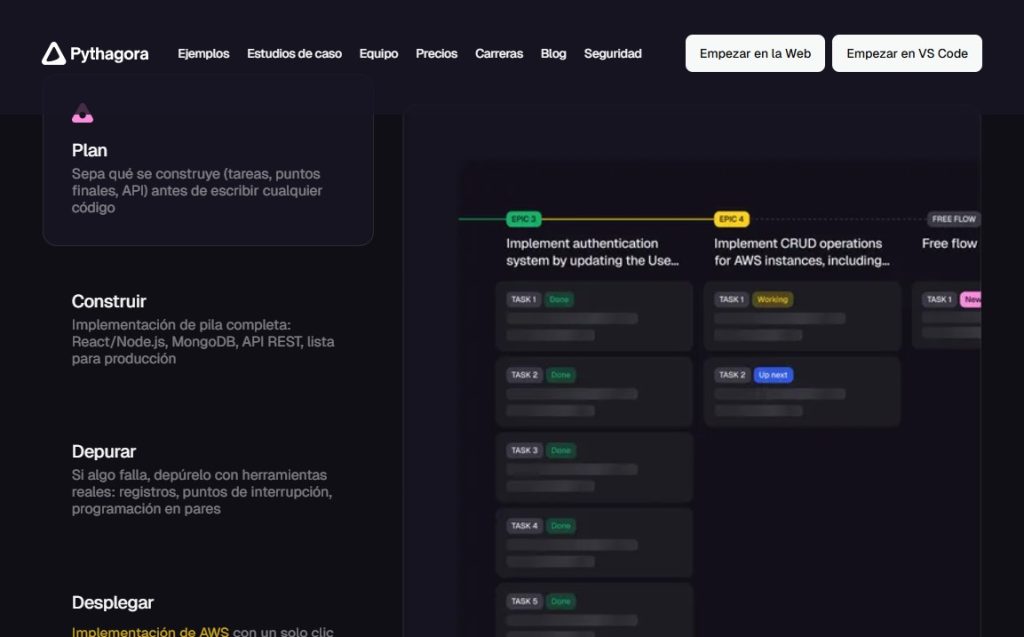Open the Equipo navigation link
Screen dimensions: 1024x637
point(379,54)
